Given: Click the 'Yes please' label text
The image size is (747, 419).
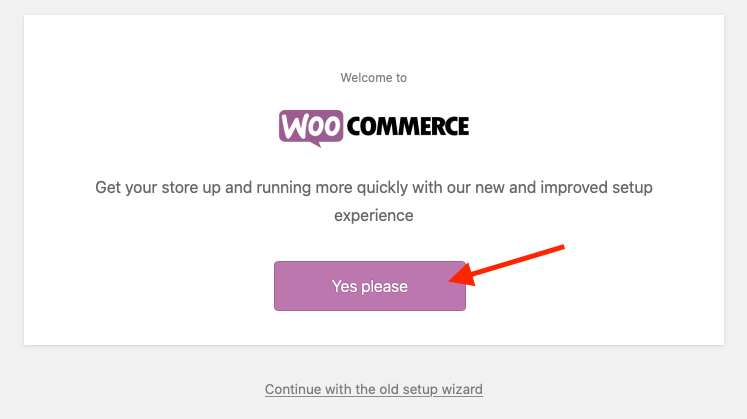Looking at the screenshot, I should [370, 286].
